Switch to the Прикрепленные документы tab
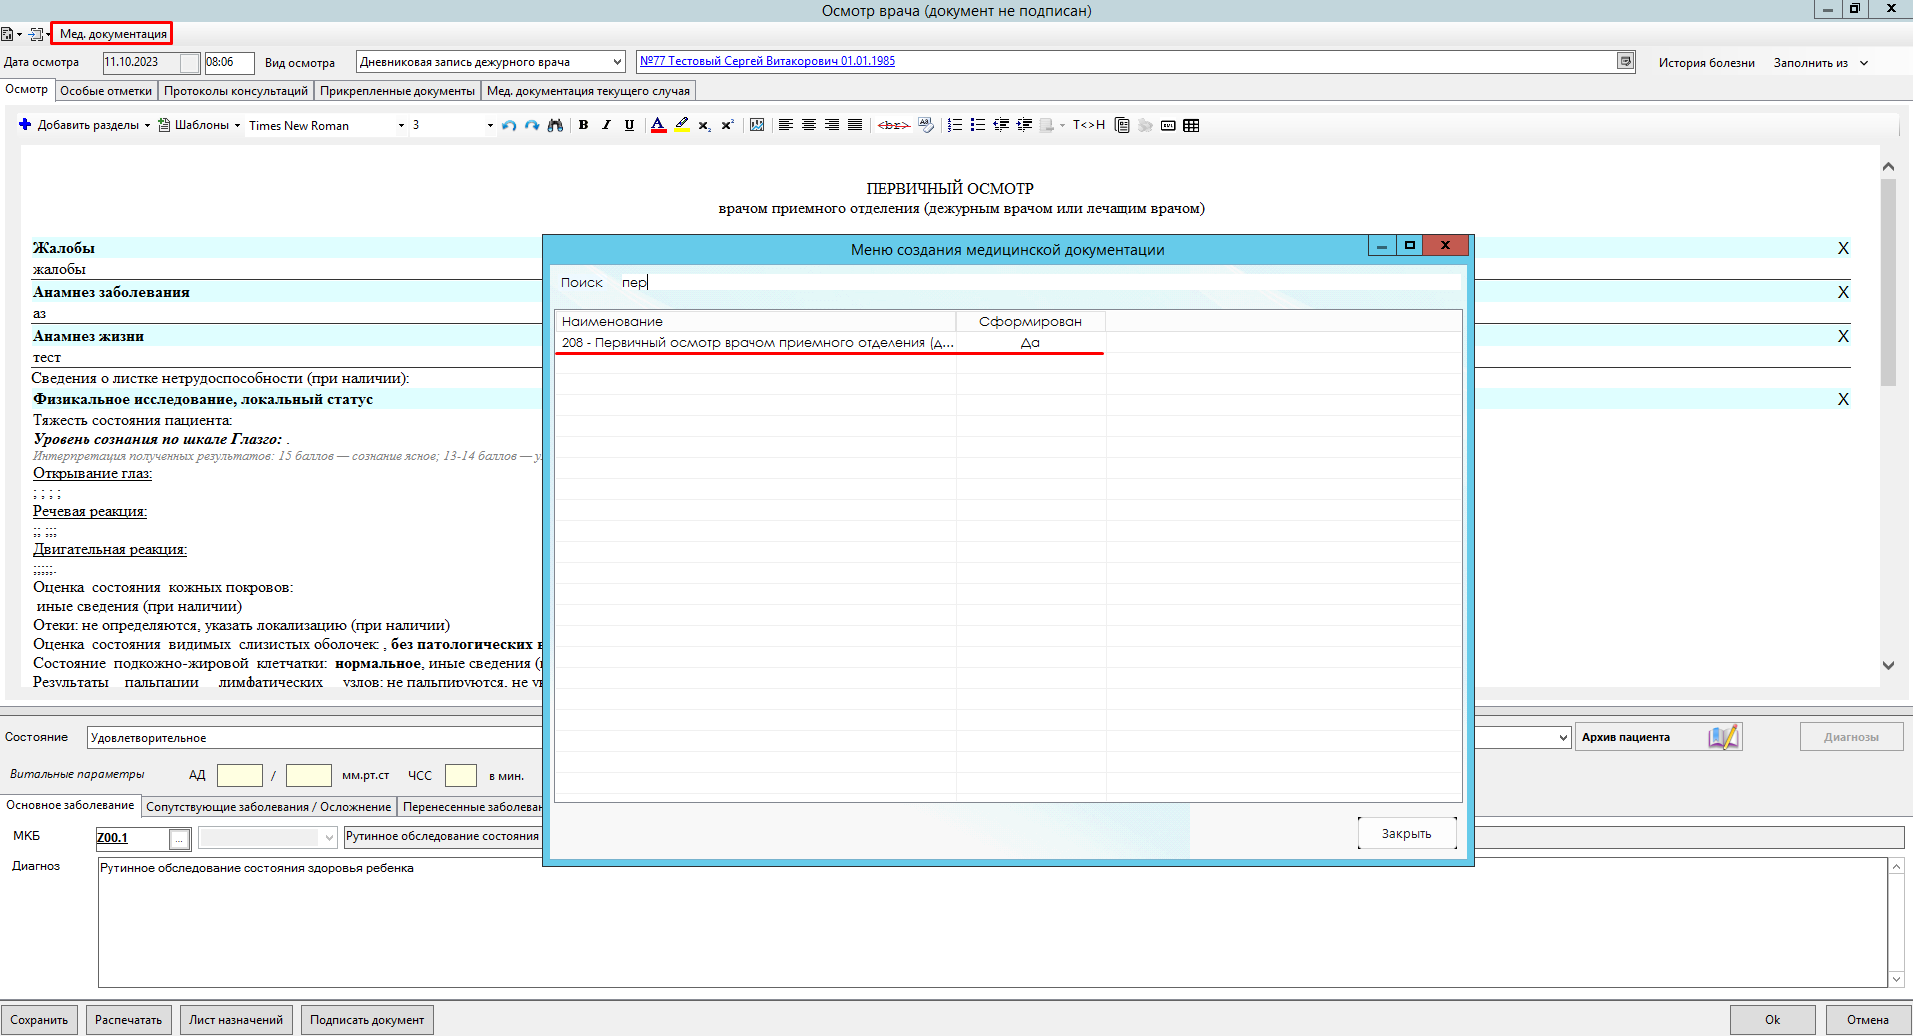 tap(397, 91)
